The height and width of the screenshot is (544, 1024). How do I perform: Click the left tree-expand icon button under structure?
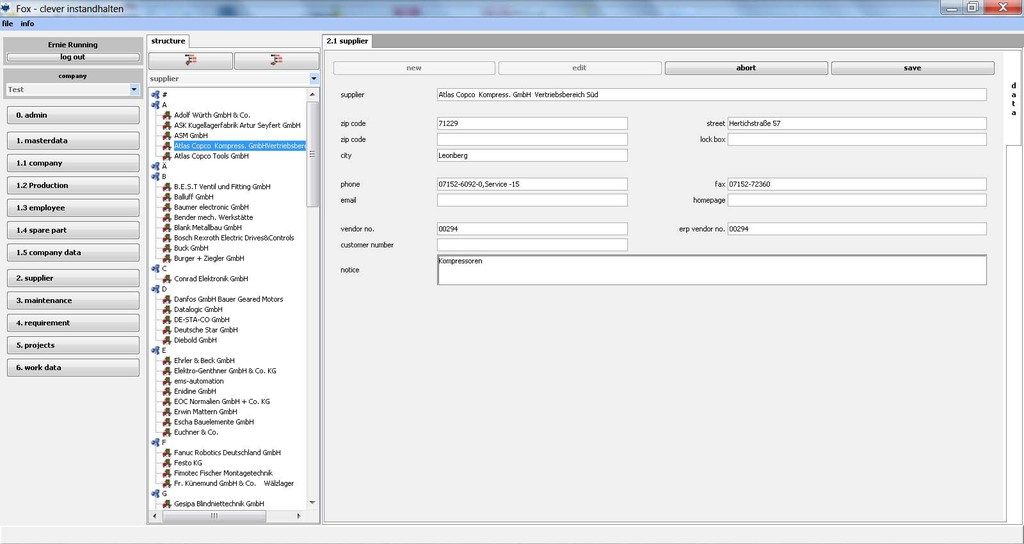click(190, 61)
